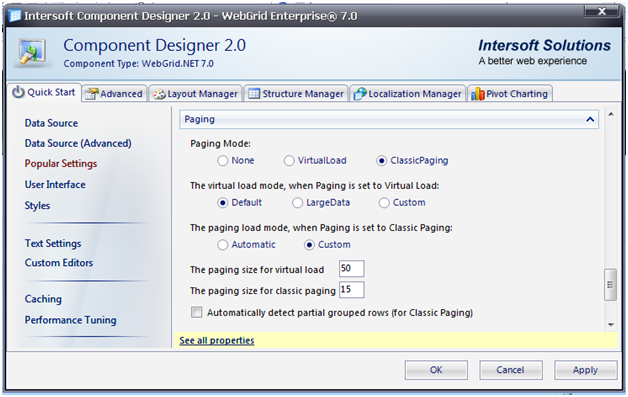Image resolution: width=628 pixels, height=397 pixels.
Task: Switch to the Structure Manager tab
Action: click(x=296, y=94)
